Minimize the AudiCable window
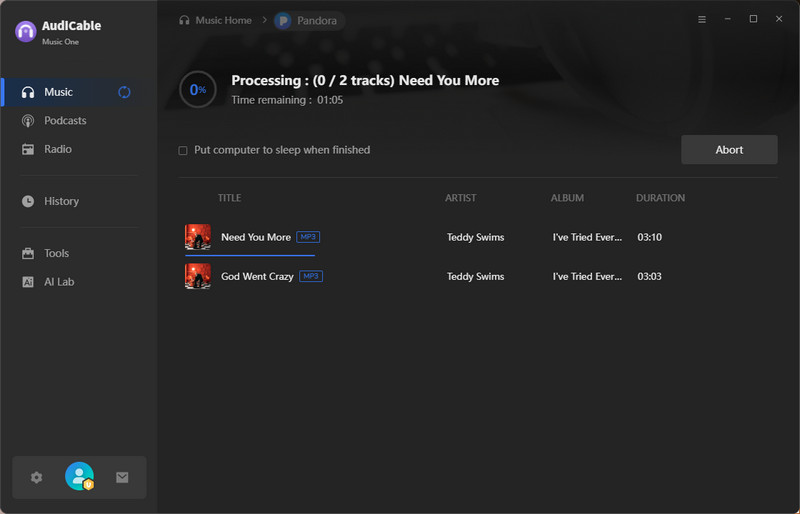800x514 pixels. (728, 19)
